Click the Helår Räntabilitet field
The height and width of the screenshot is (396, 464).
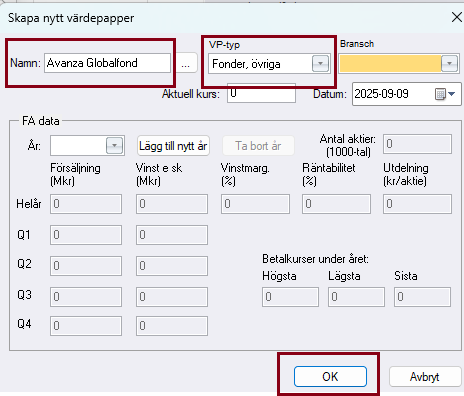(x=336, y=204)
